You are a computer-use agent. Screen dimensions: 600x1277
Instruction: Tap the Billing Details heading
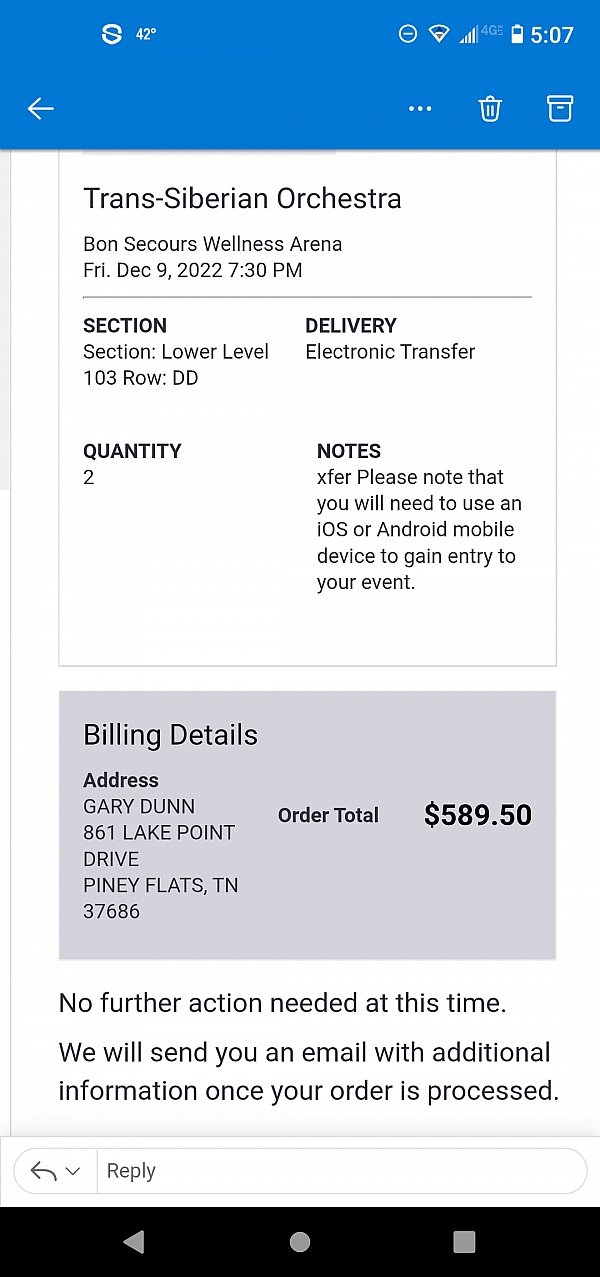(170, 735)
